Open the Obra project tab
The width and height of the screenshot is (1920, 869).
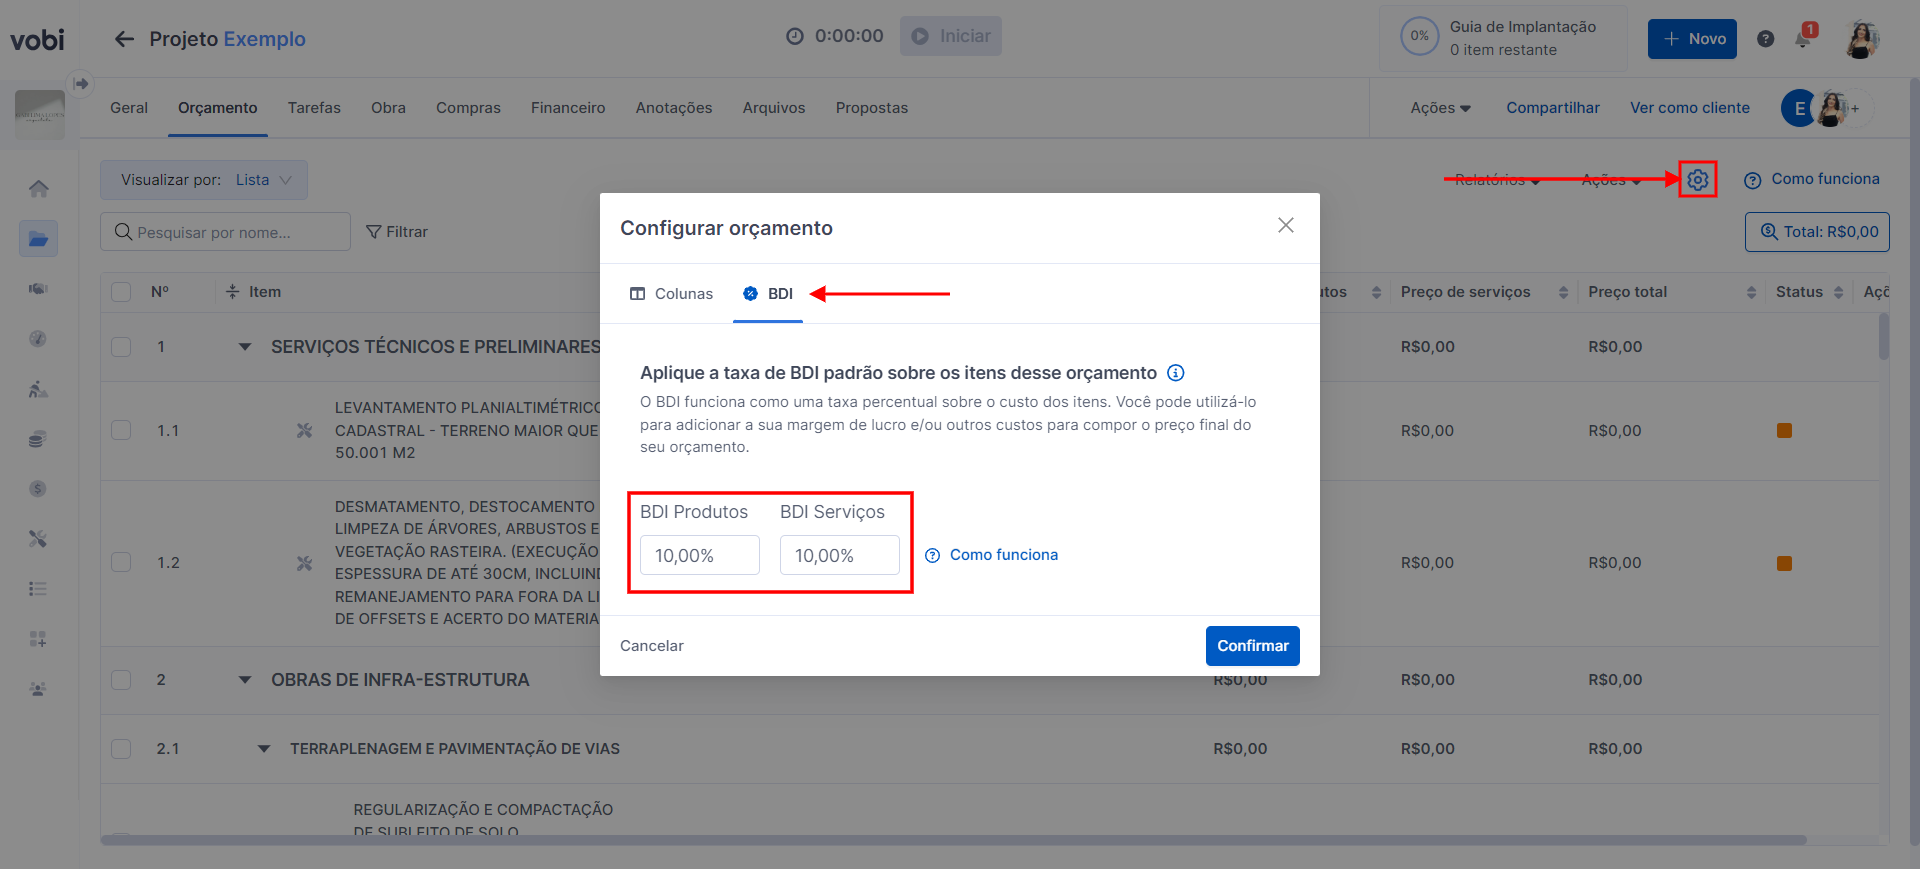388,108
